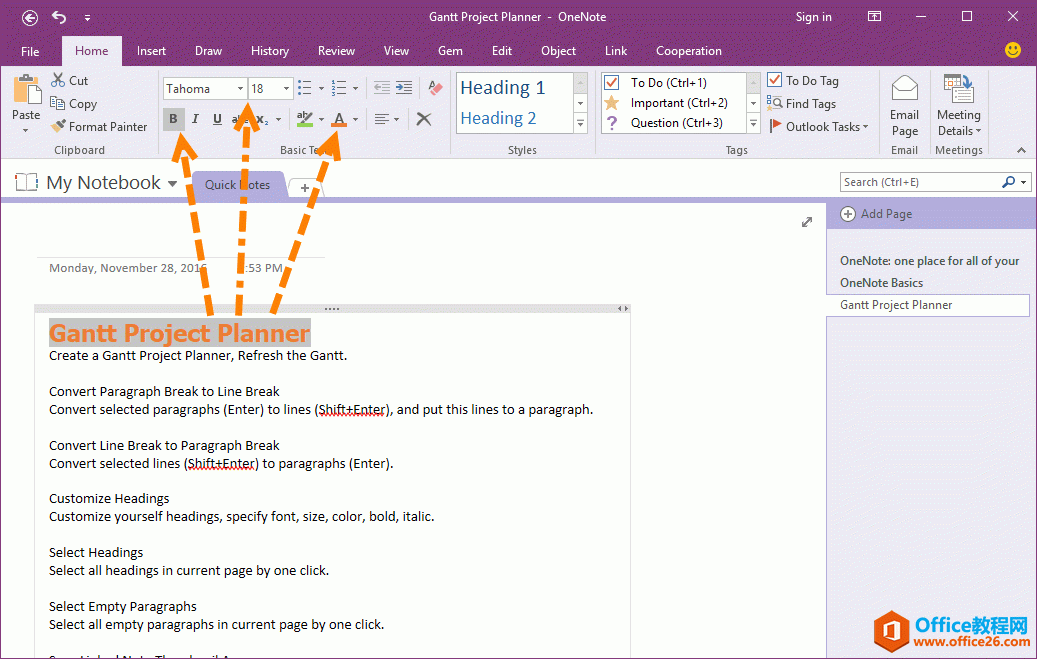Viewport: 1037px width, 659px height.
Task: Open the font size dropdown
Action: tap(286, 89)
